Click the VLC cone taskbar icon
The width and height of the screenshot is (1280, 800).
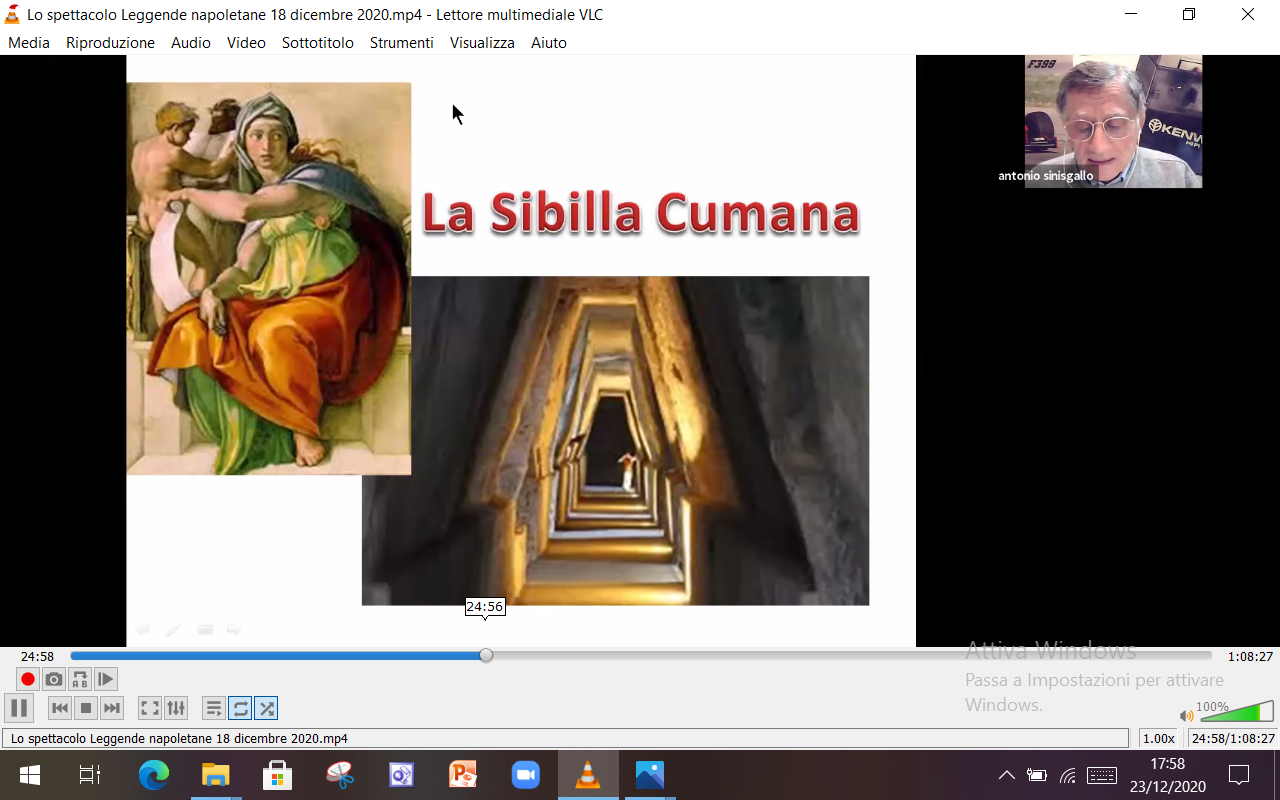(588, 775)
